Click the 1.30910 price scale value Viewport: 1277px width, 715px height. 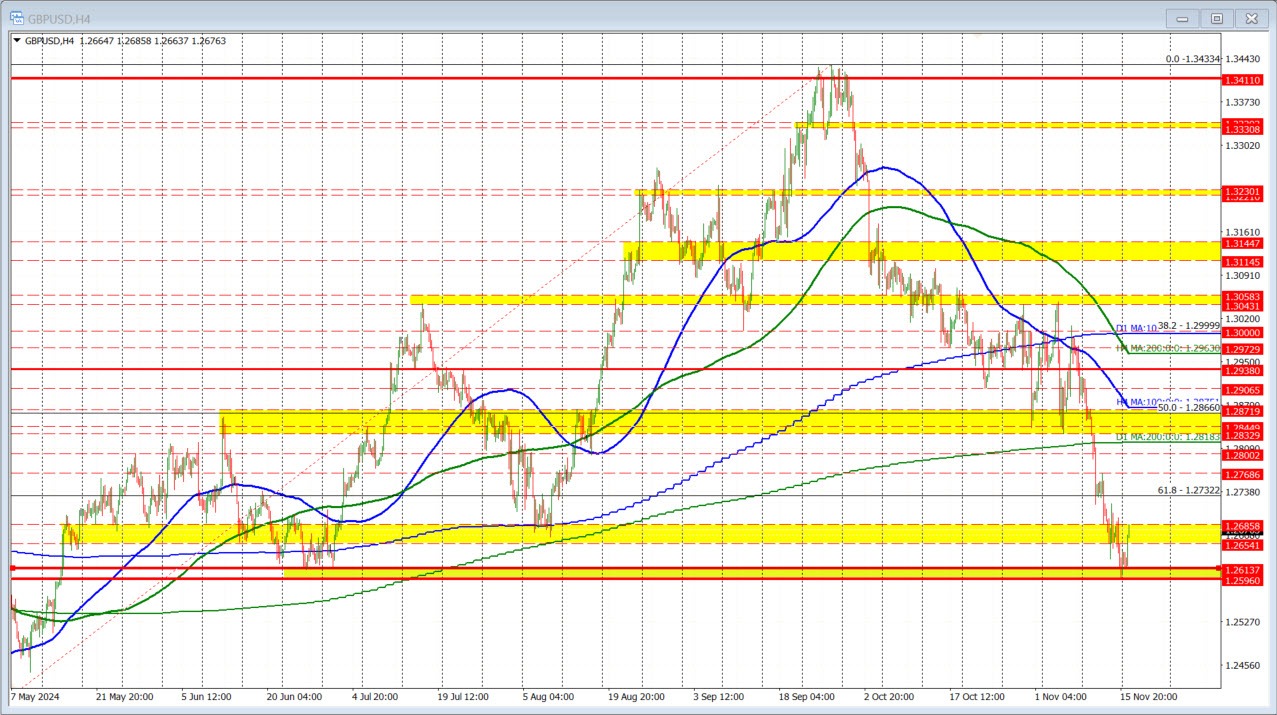(x=1244, y=274)
